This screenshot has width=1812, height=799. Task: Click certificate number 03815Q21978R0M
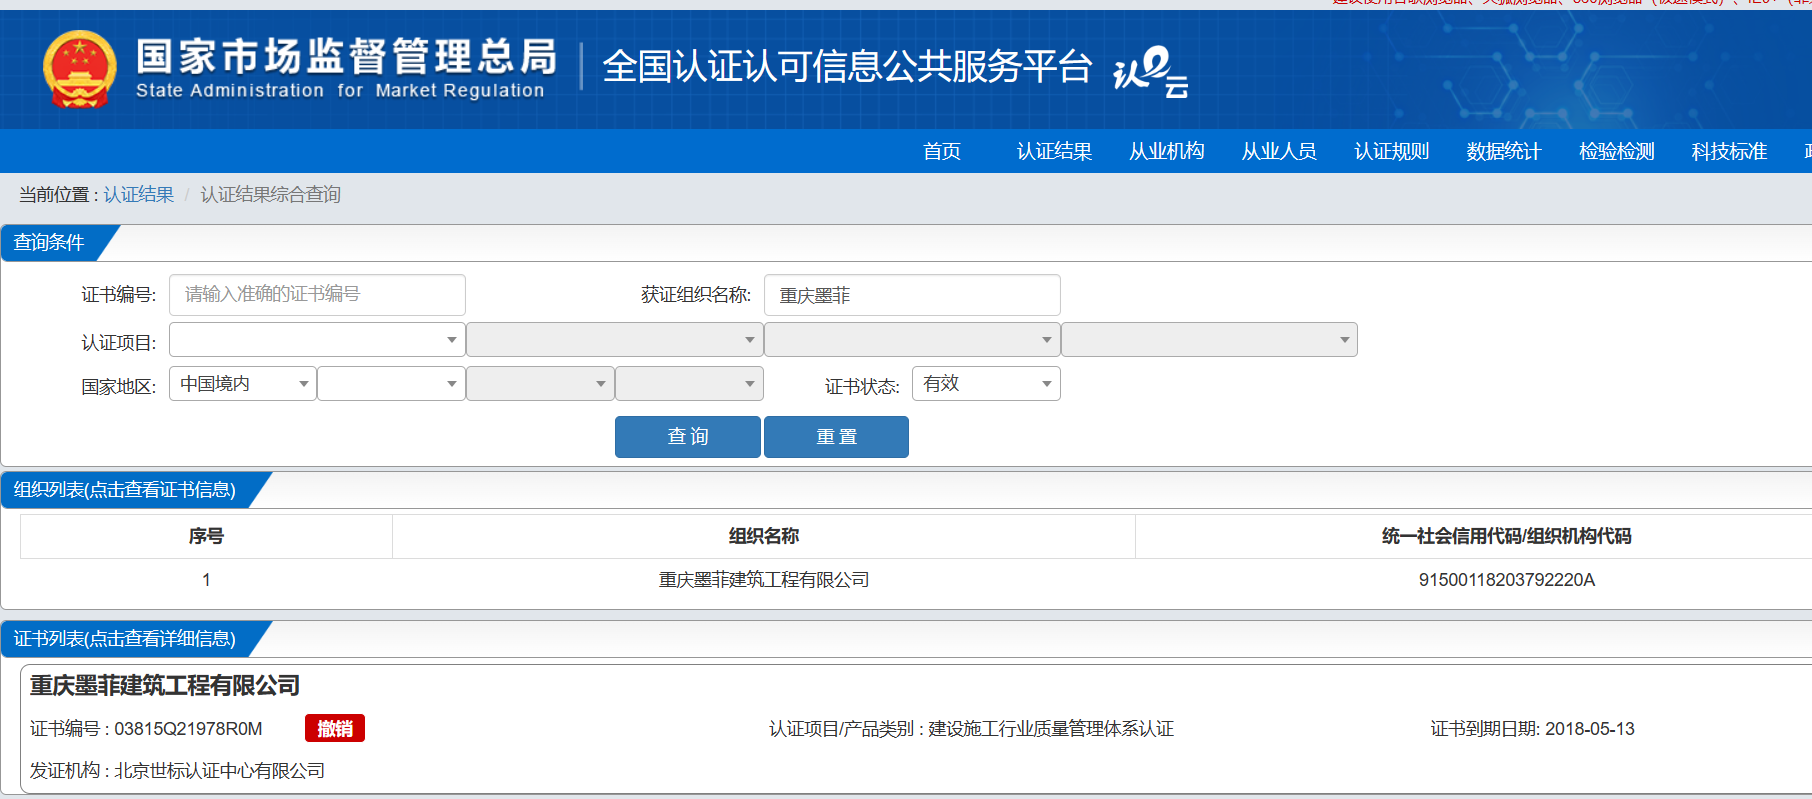pos(188,729)
